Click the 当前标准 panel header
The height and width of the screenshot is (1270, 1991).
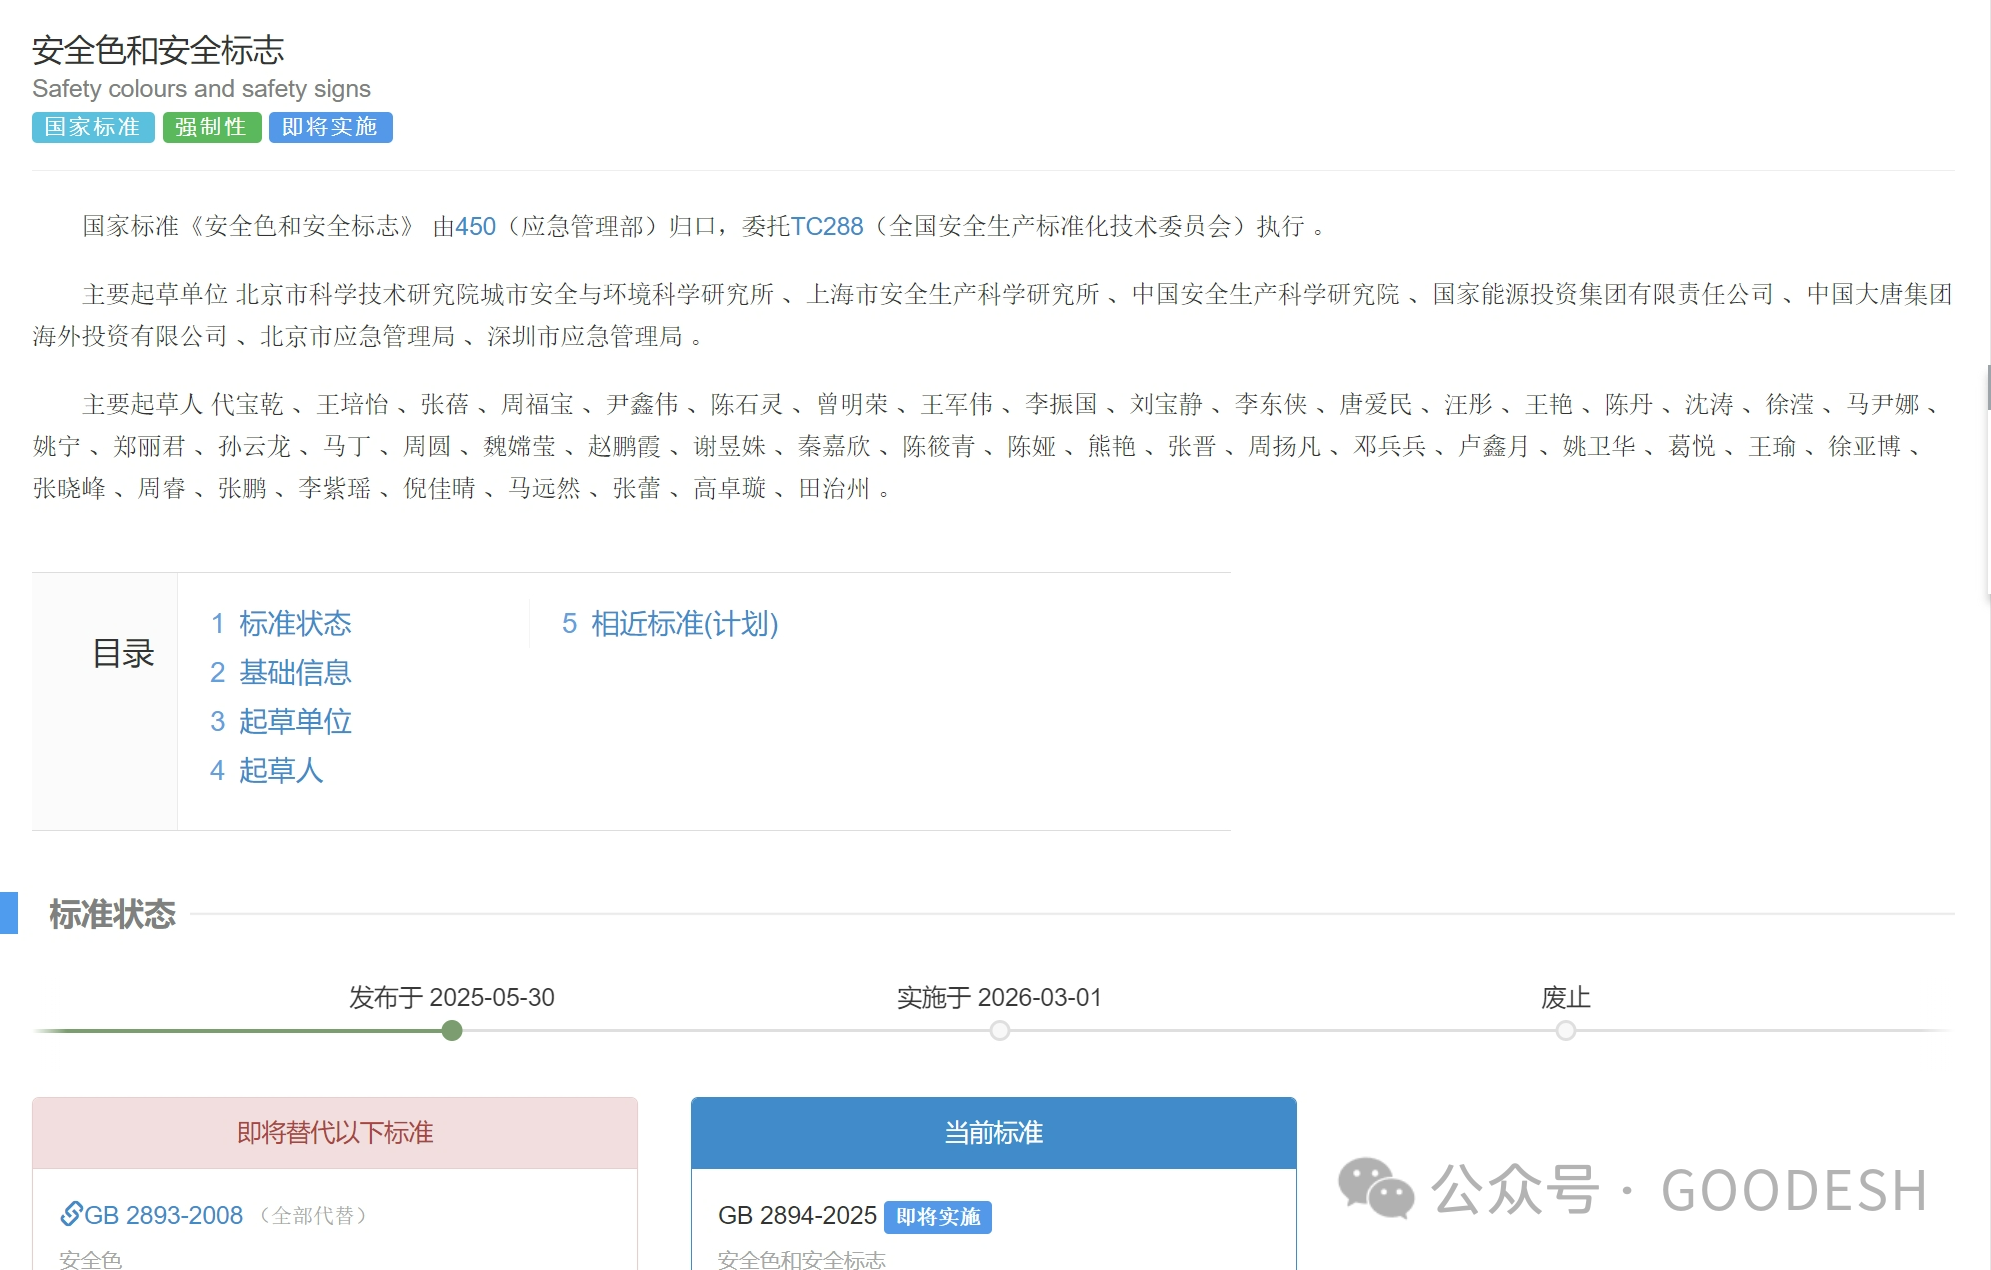click(x=994, y=1133)
